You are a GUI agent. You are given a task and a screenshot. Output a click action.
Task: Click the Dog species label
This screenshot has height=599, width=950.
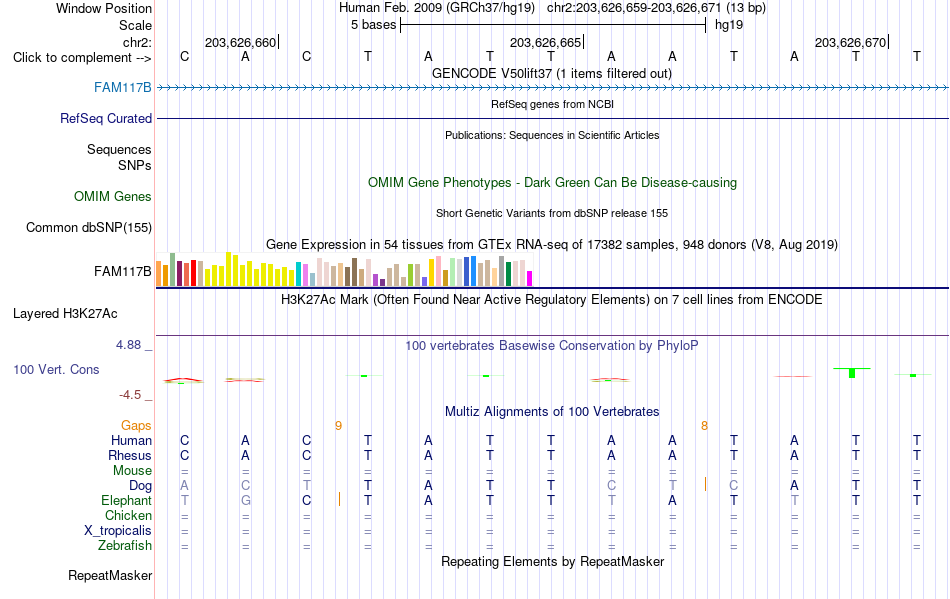pyautogui.click(x=141, y=485)
